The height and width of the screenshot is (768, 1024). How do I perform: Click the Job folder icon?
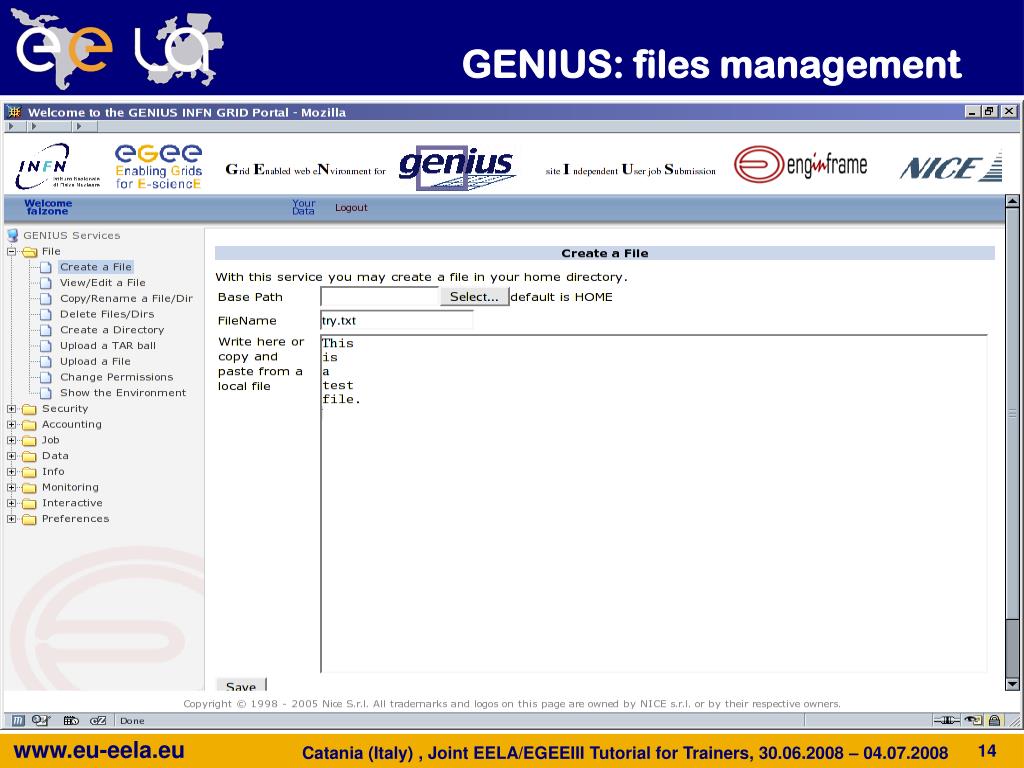29,441
